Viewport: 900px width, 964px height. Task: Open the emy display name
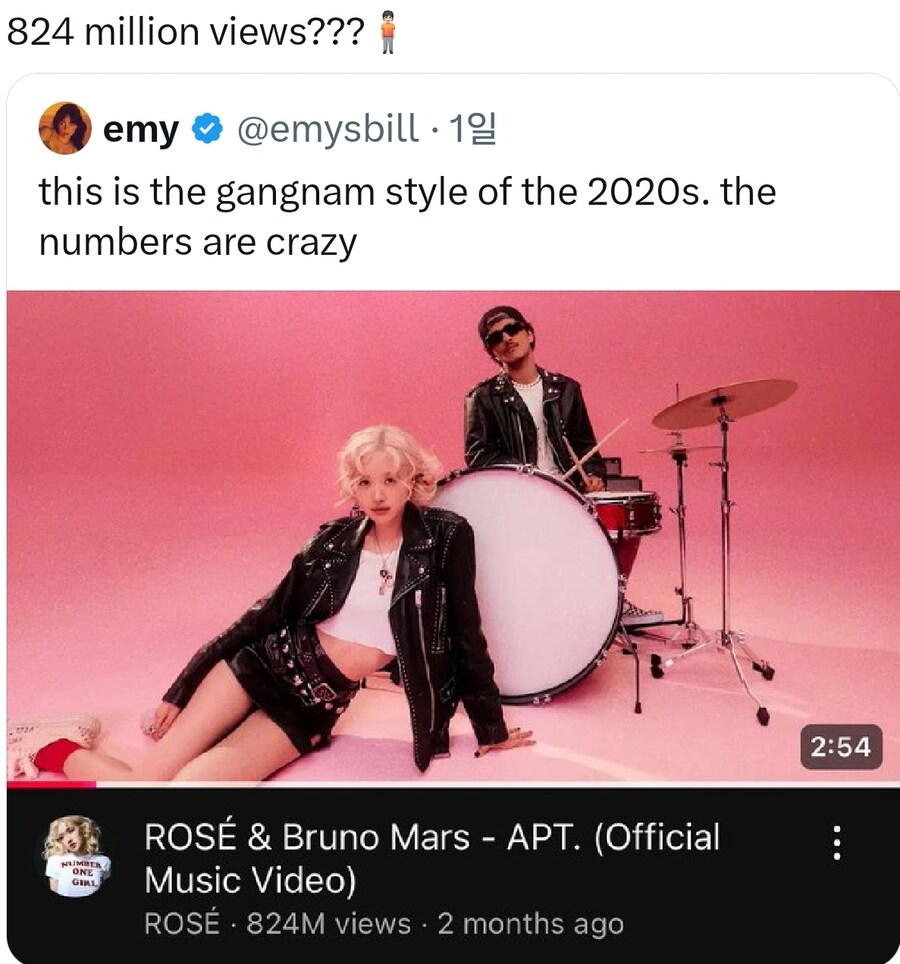(141, 129)
